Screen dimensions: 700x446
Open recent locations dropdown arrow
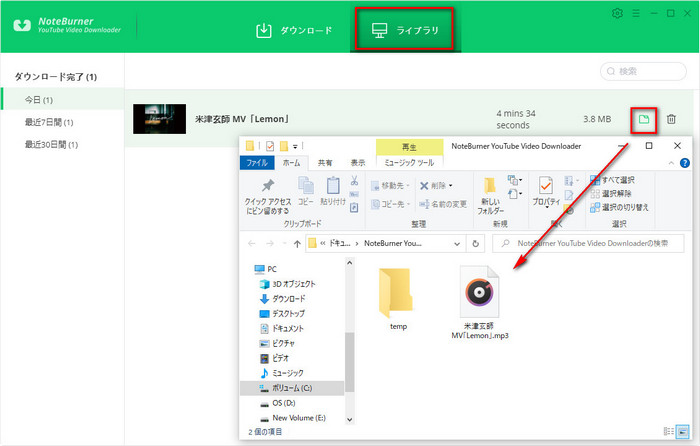pos(284,243)
